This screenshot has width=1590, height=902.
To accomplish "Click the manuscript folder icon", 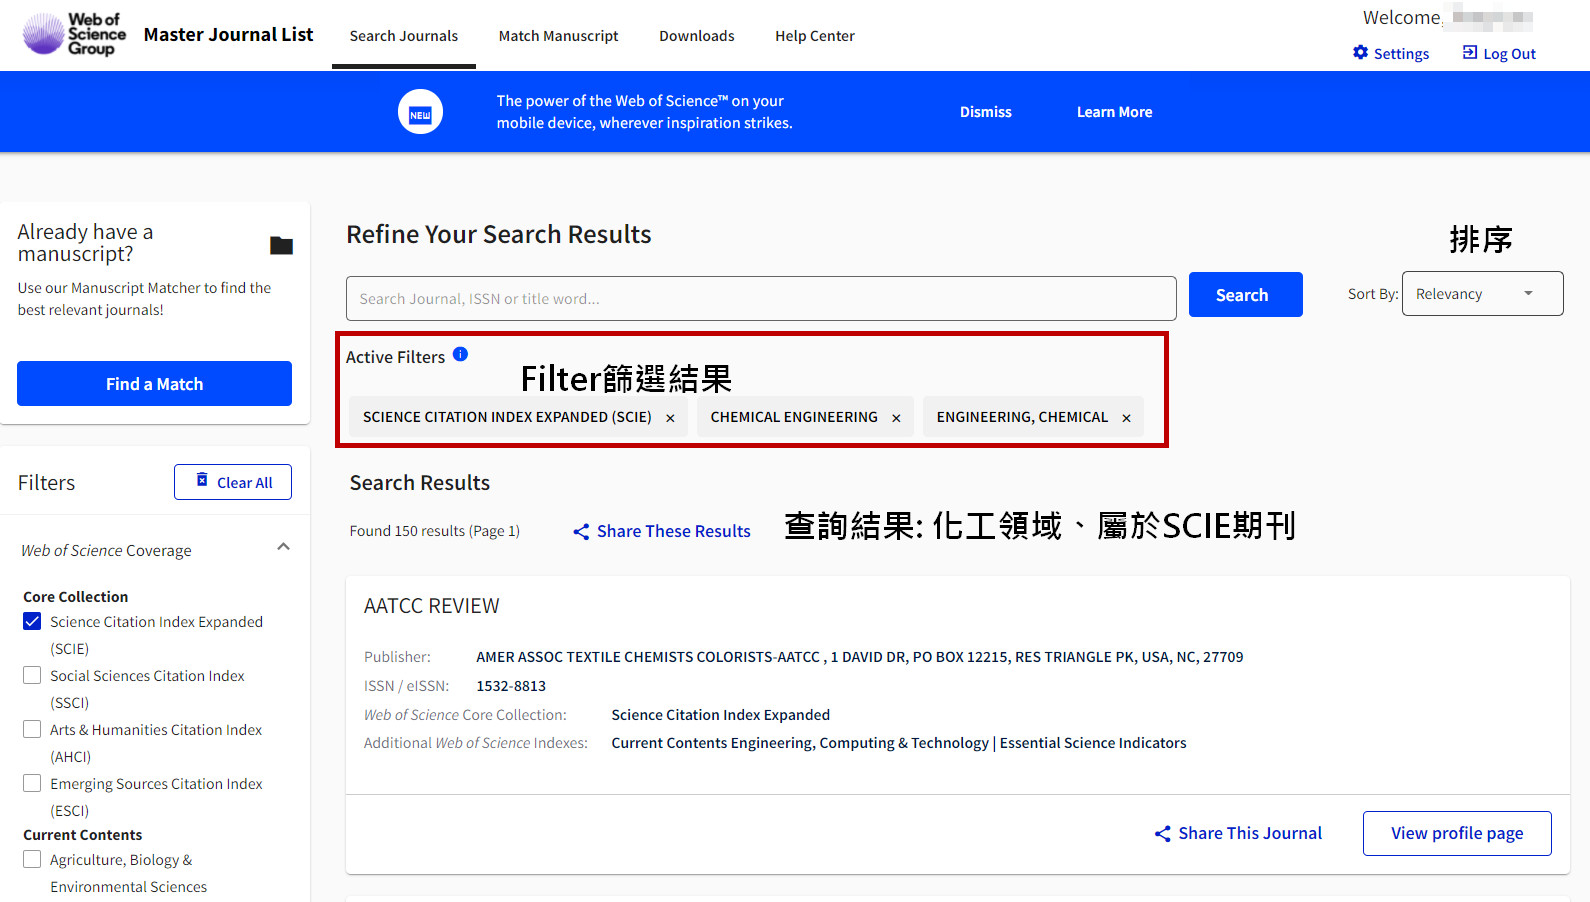I will [x=281, y=245].
